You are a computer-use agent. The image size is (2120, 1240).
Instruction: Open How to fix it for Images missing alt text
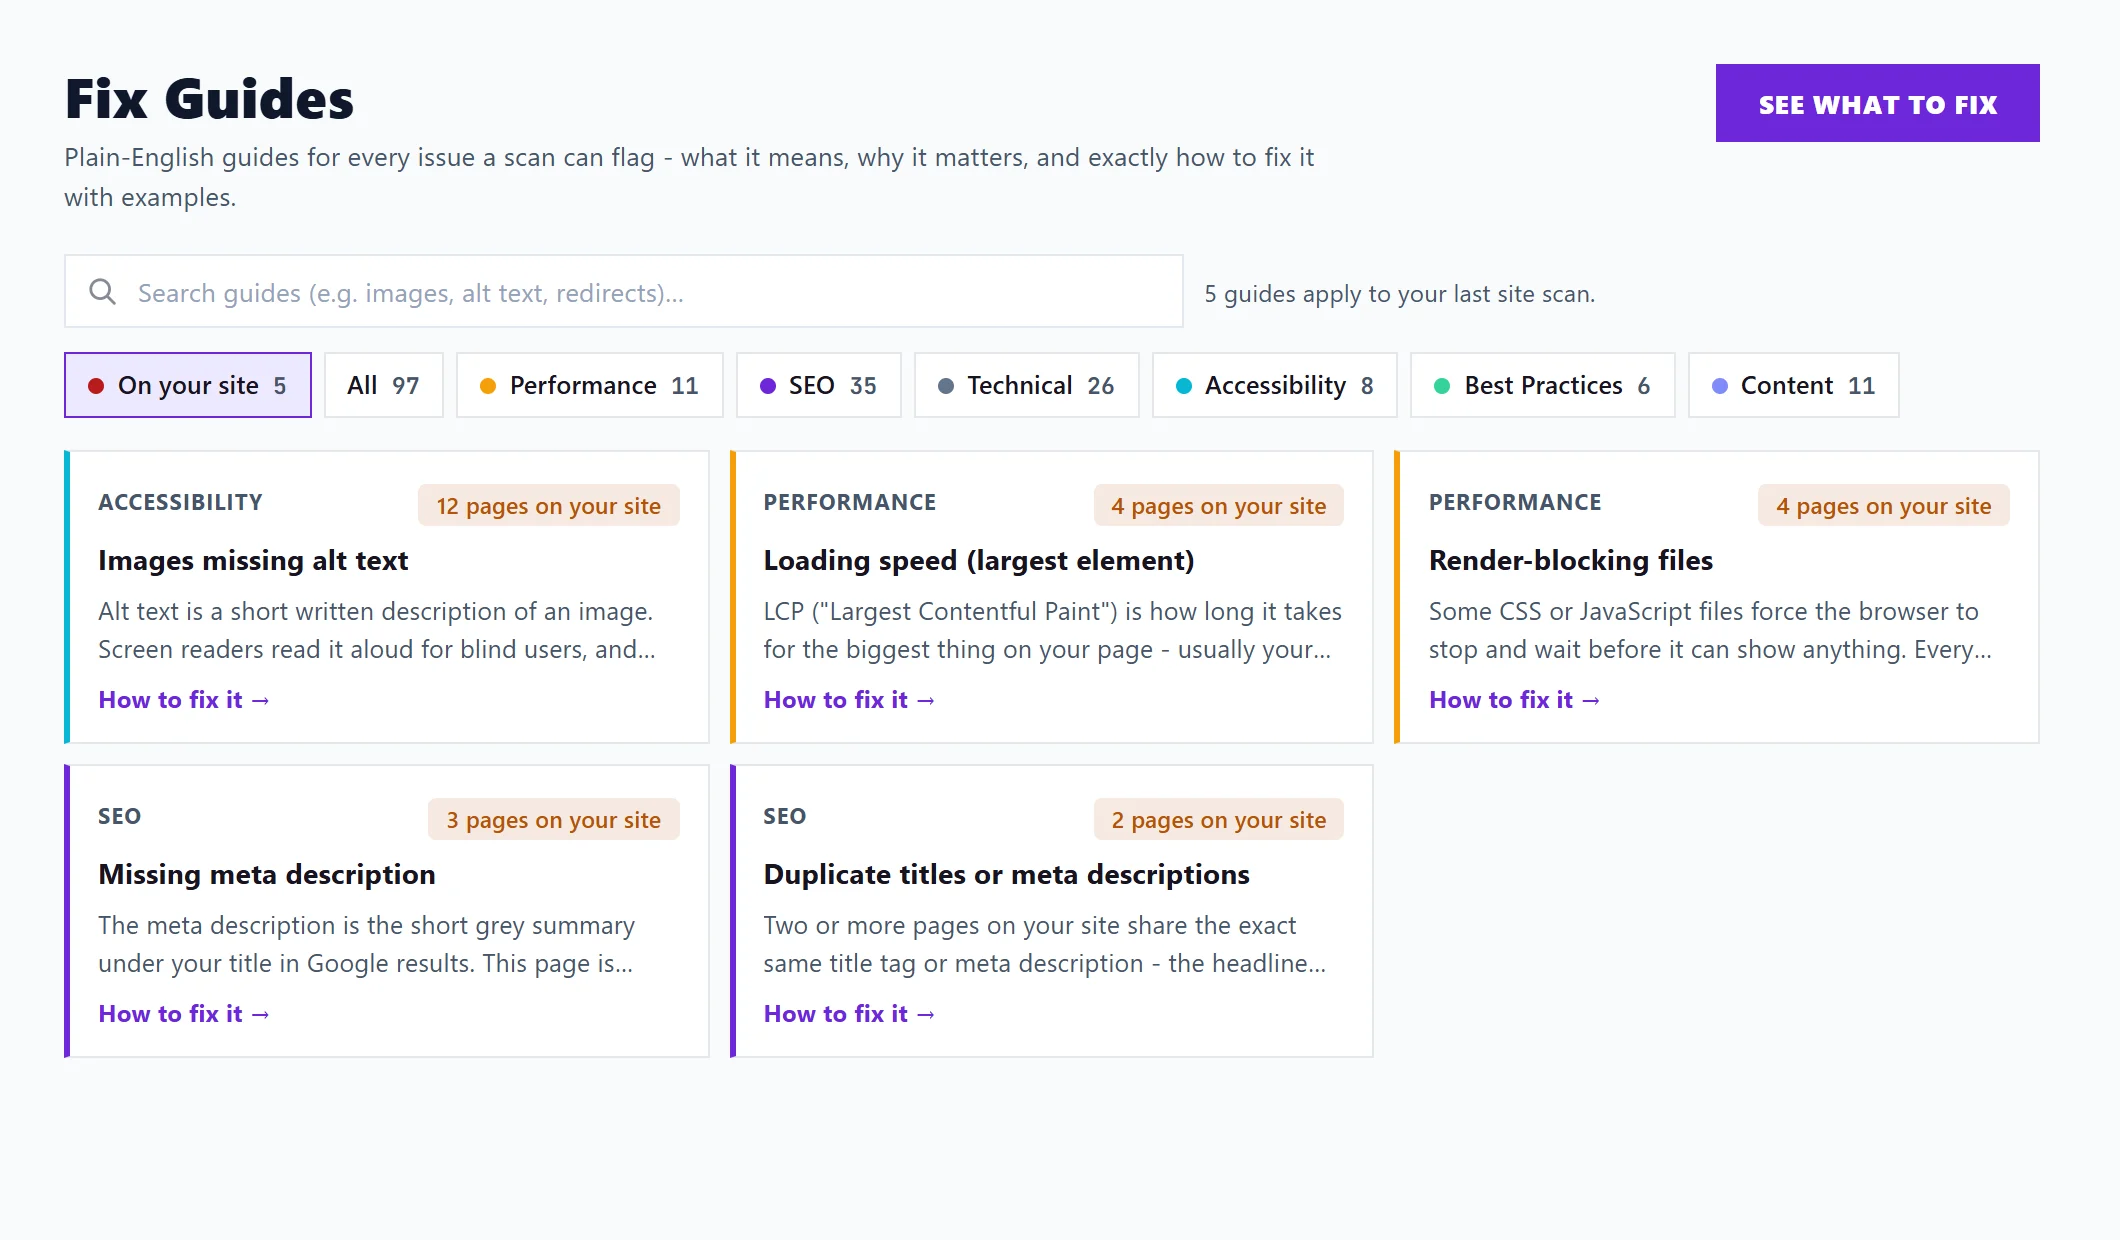[184, 700]
